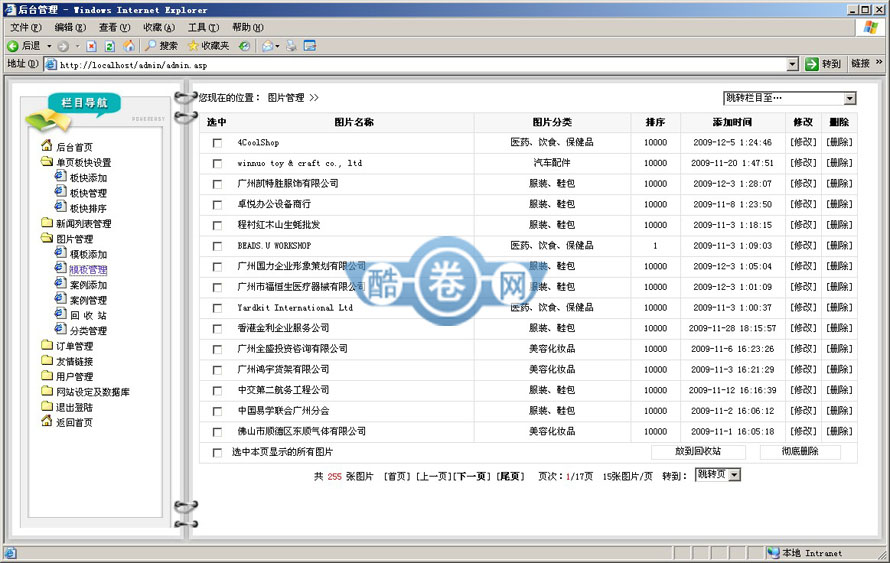The image size is (890, 563).
Task: Check the BEADS.U WORKSHOP row checkbox
Action: tap(217, 246)
